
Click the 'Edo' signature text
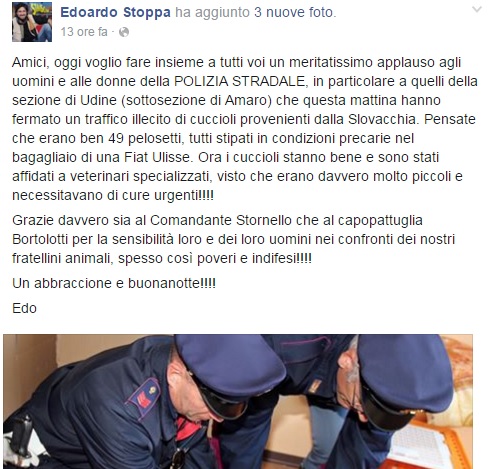pos(24,308)
